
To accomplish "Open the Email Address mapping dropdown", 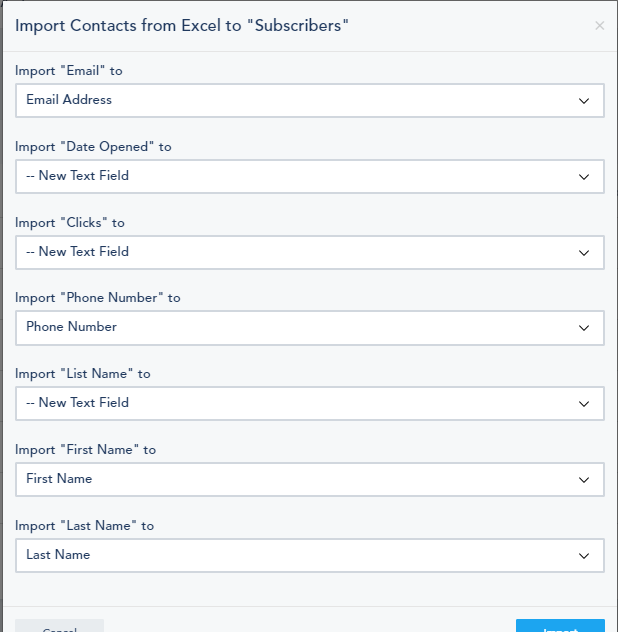I will pyautogui.click(x=309, y=100).
